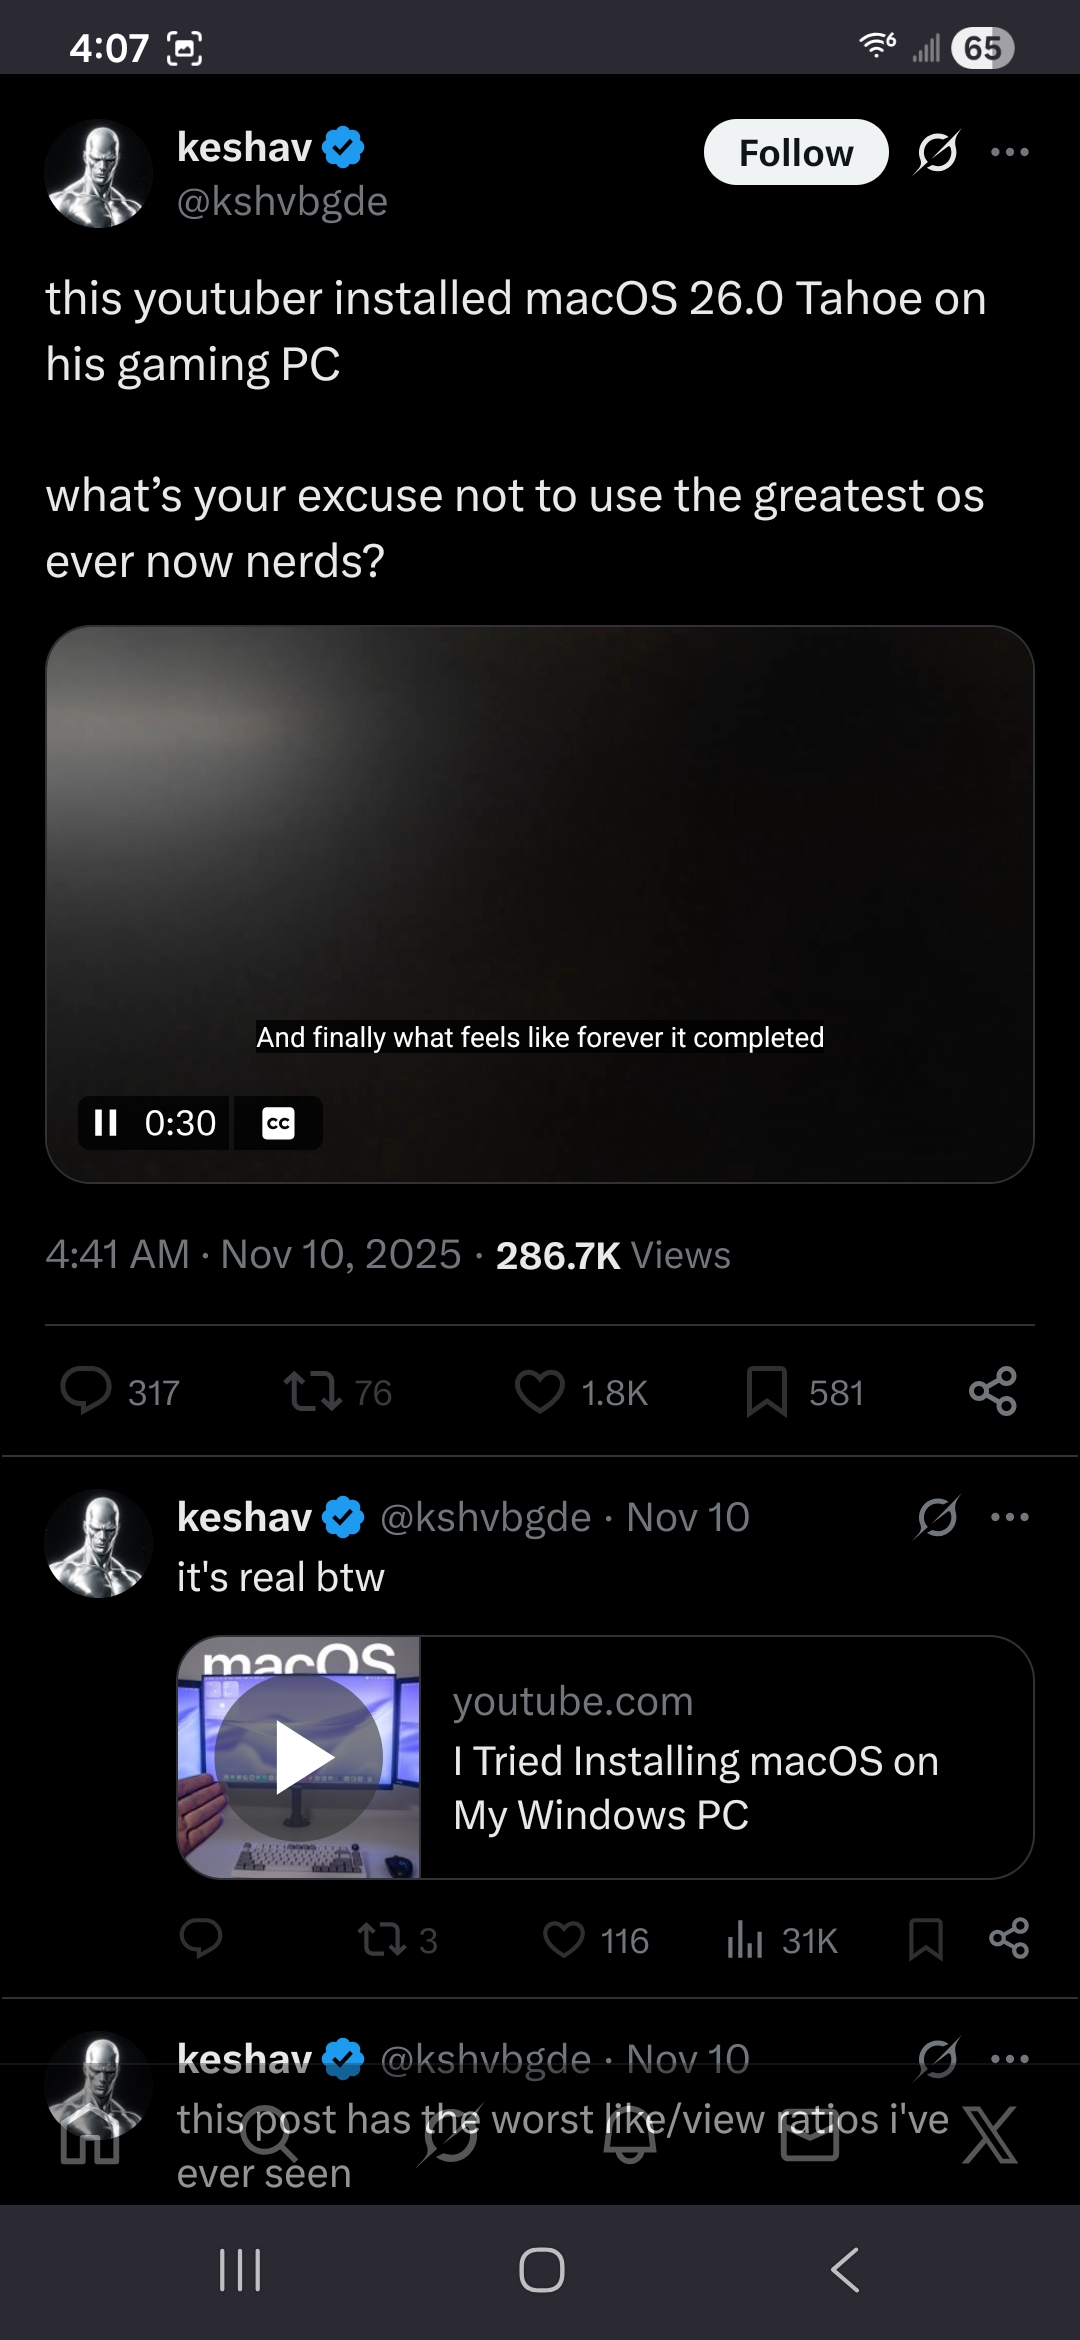Open more options on the main post
Image resolution: width=1080 pixels, height=2340 pixels.
1009,152
